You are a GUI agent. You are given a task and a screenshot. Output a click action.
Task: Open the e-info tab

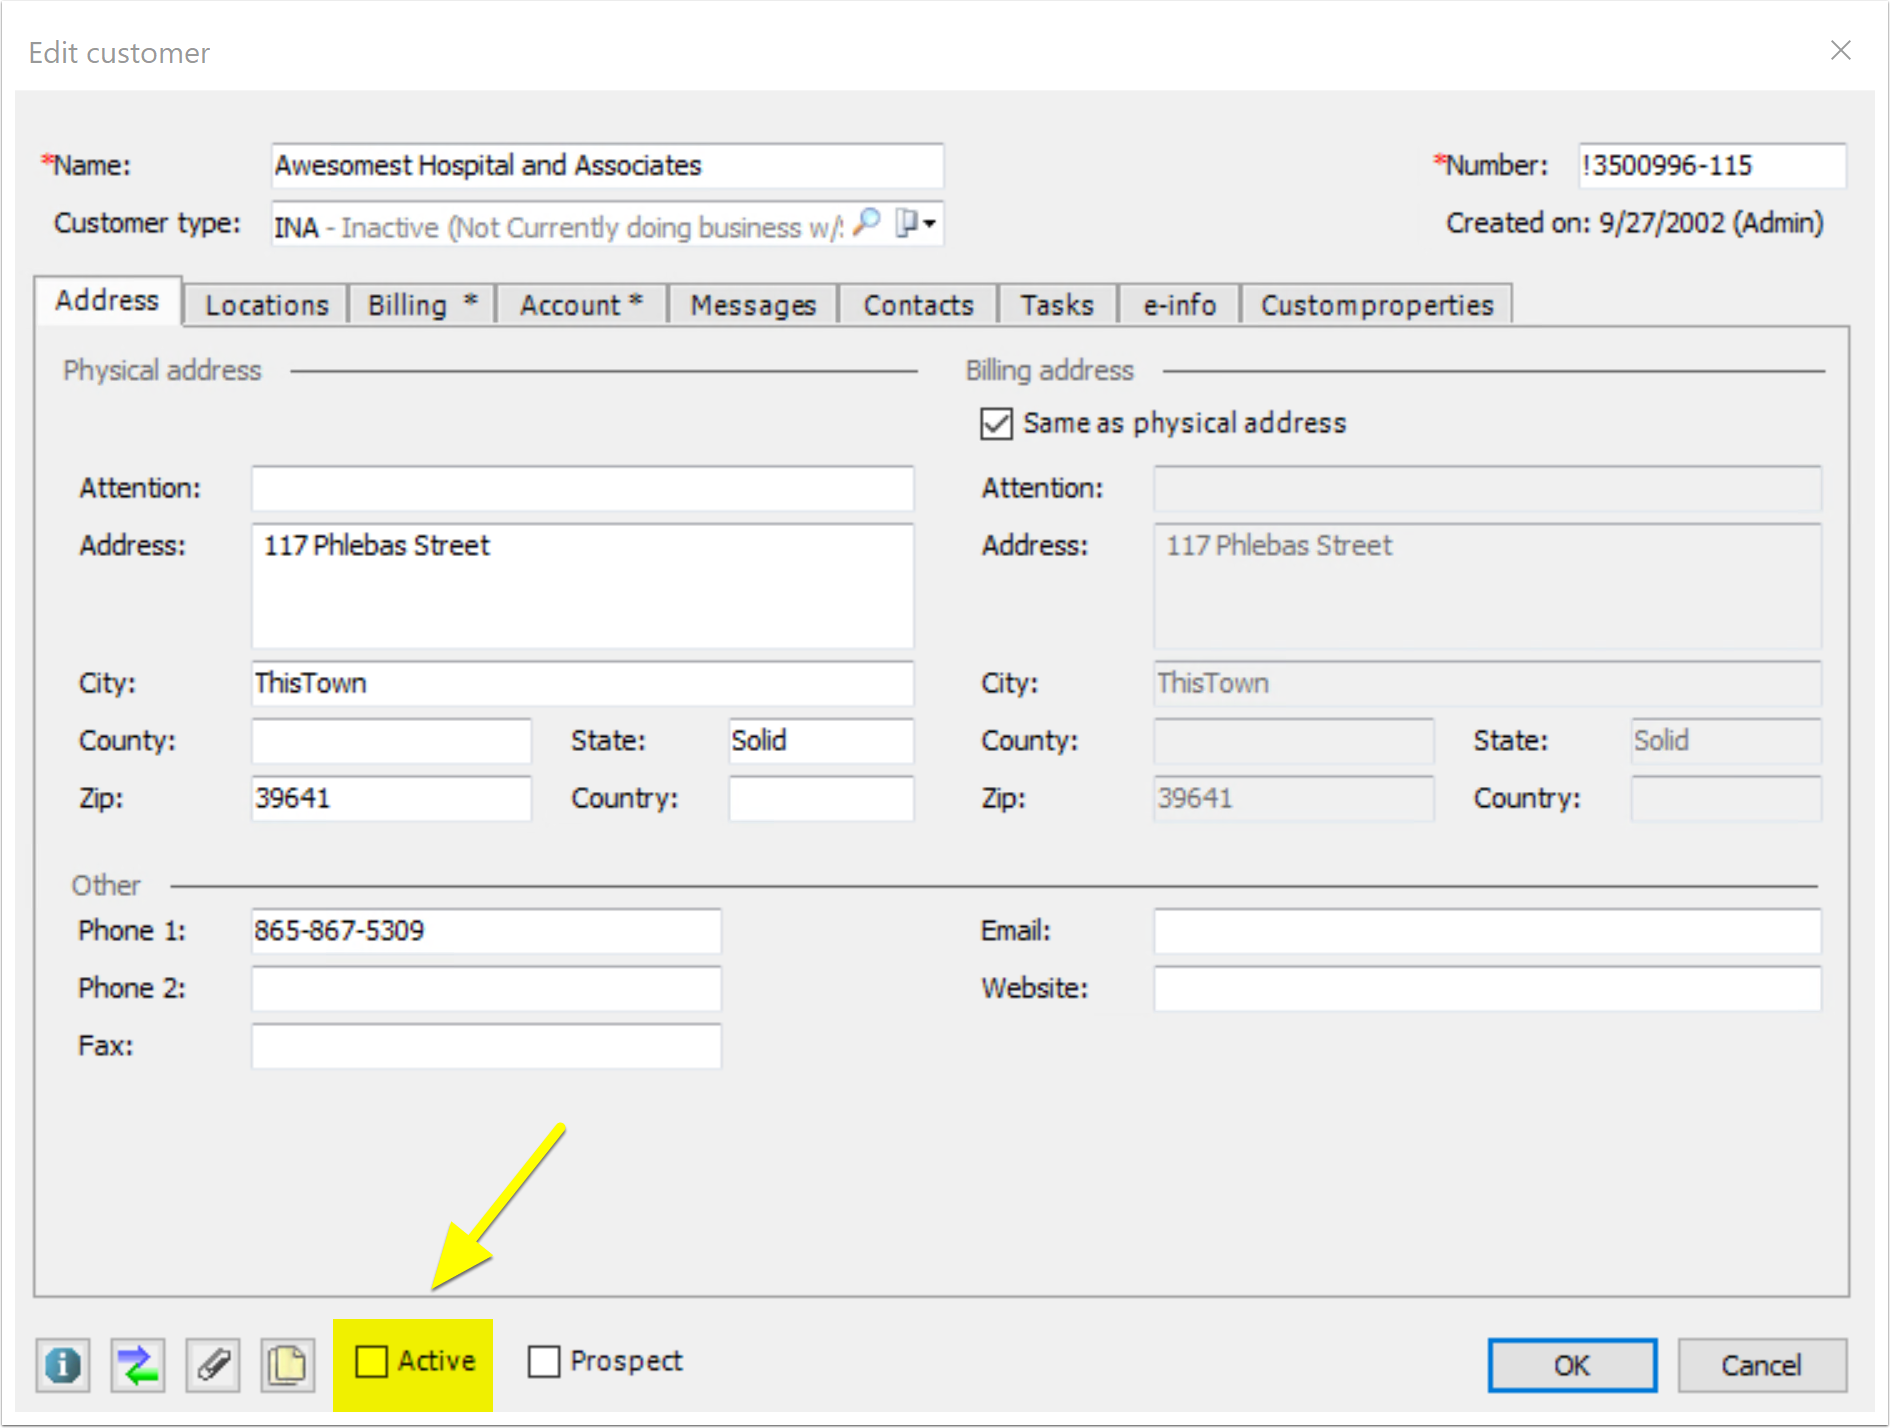pos(1179,305)
